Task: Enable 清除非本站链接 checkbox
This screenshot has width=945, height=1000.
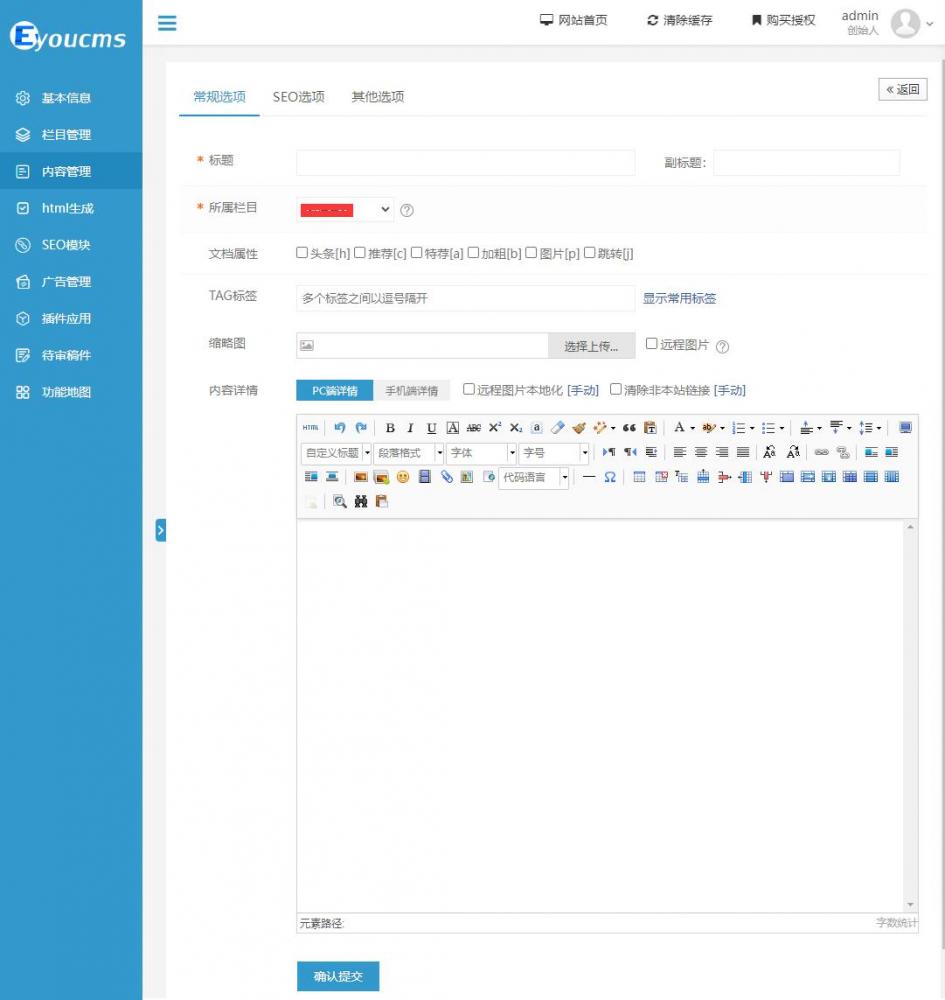Action: coord(615,389)
